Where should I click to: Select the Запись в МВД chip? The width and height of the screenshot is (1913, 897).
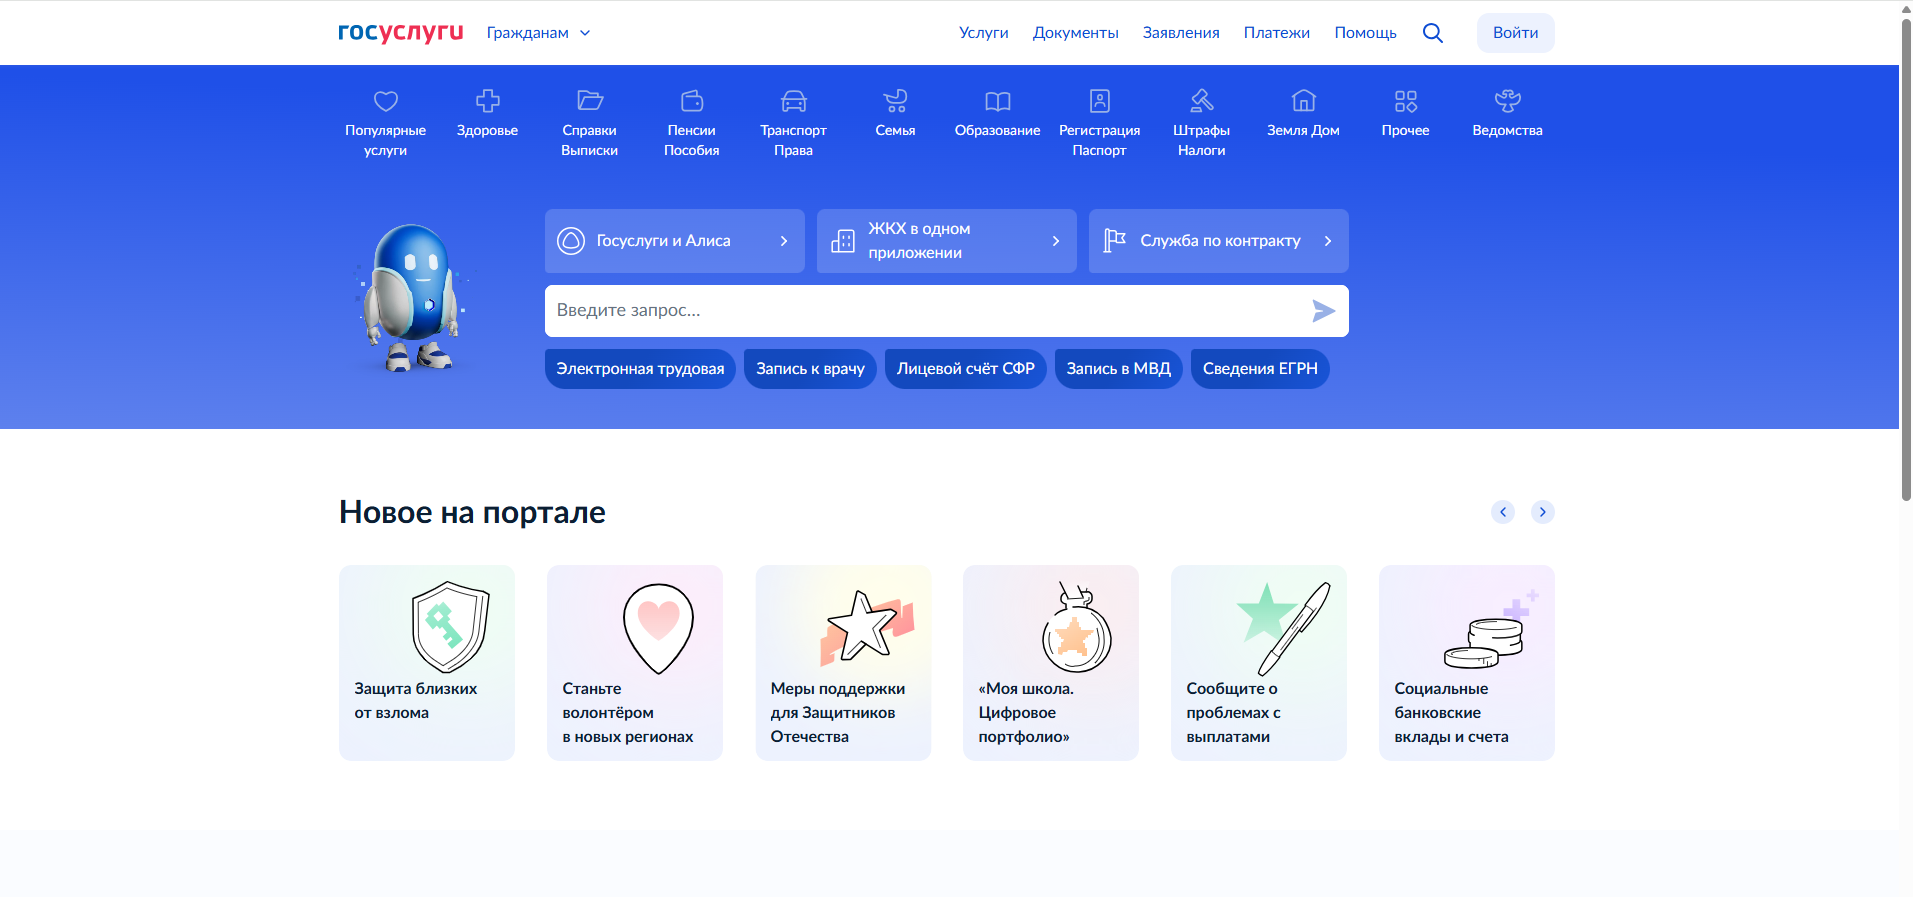pos(1119,369)
